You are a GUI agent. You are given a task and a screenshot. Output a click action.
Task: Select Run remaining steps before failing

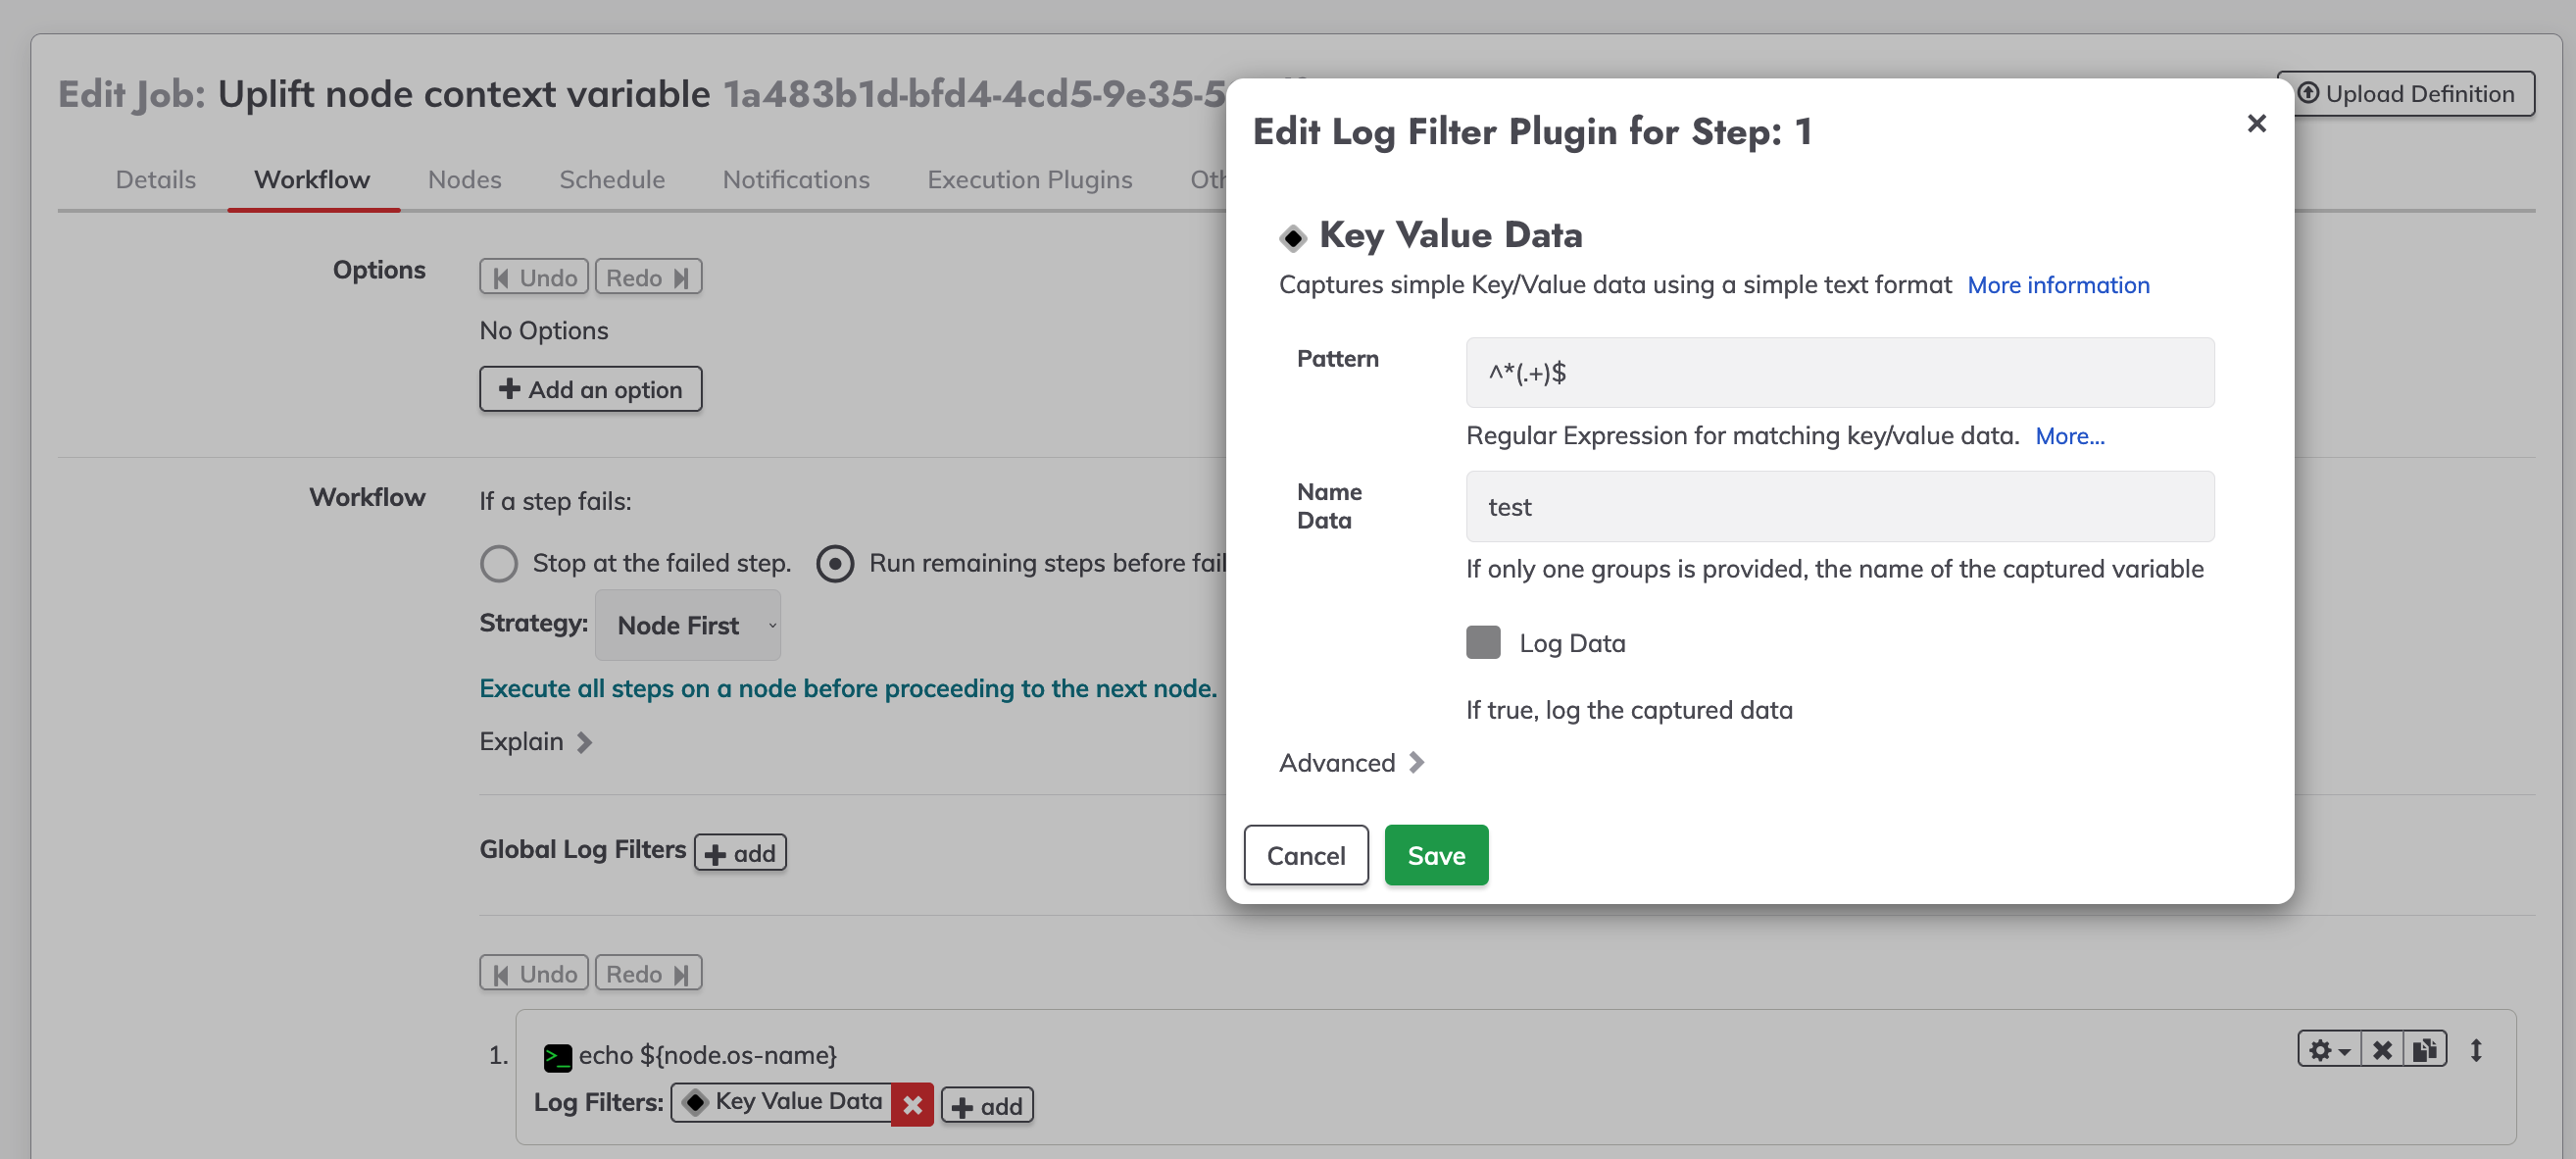(835, 563)
